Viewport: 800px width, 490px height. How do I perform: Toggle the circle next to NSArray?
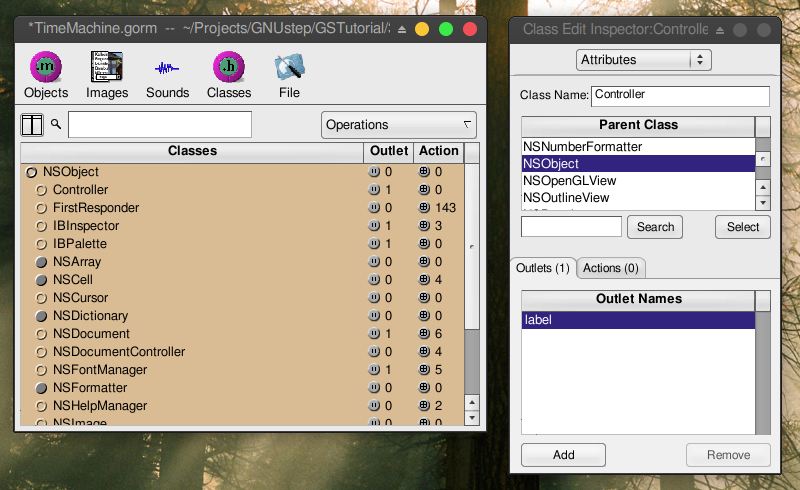pos(42,262)
